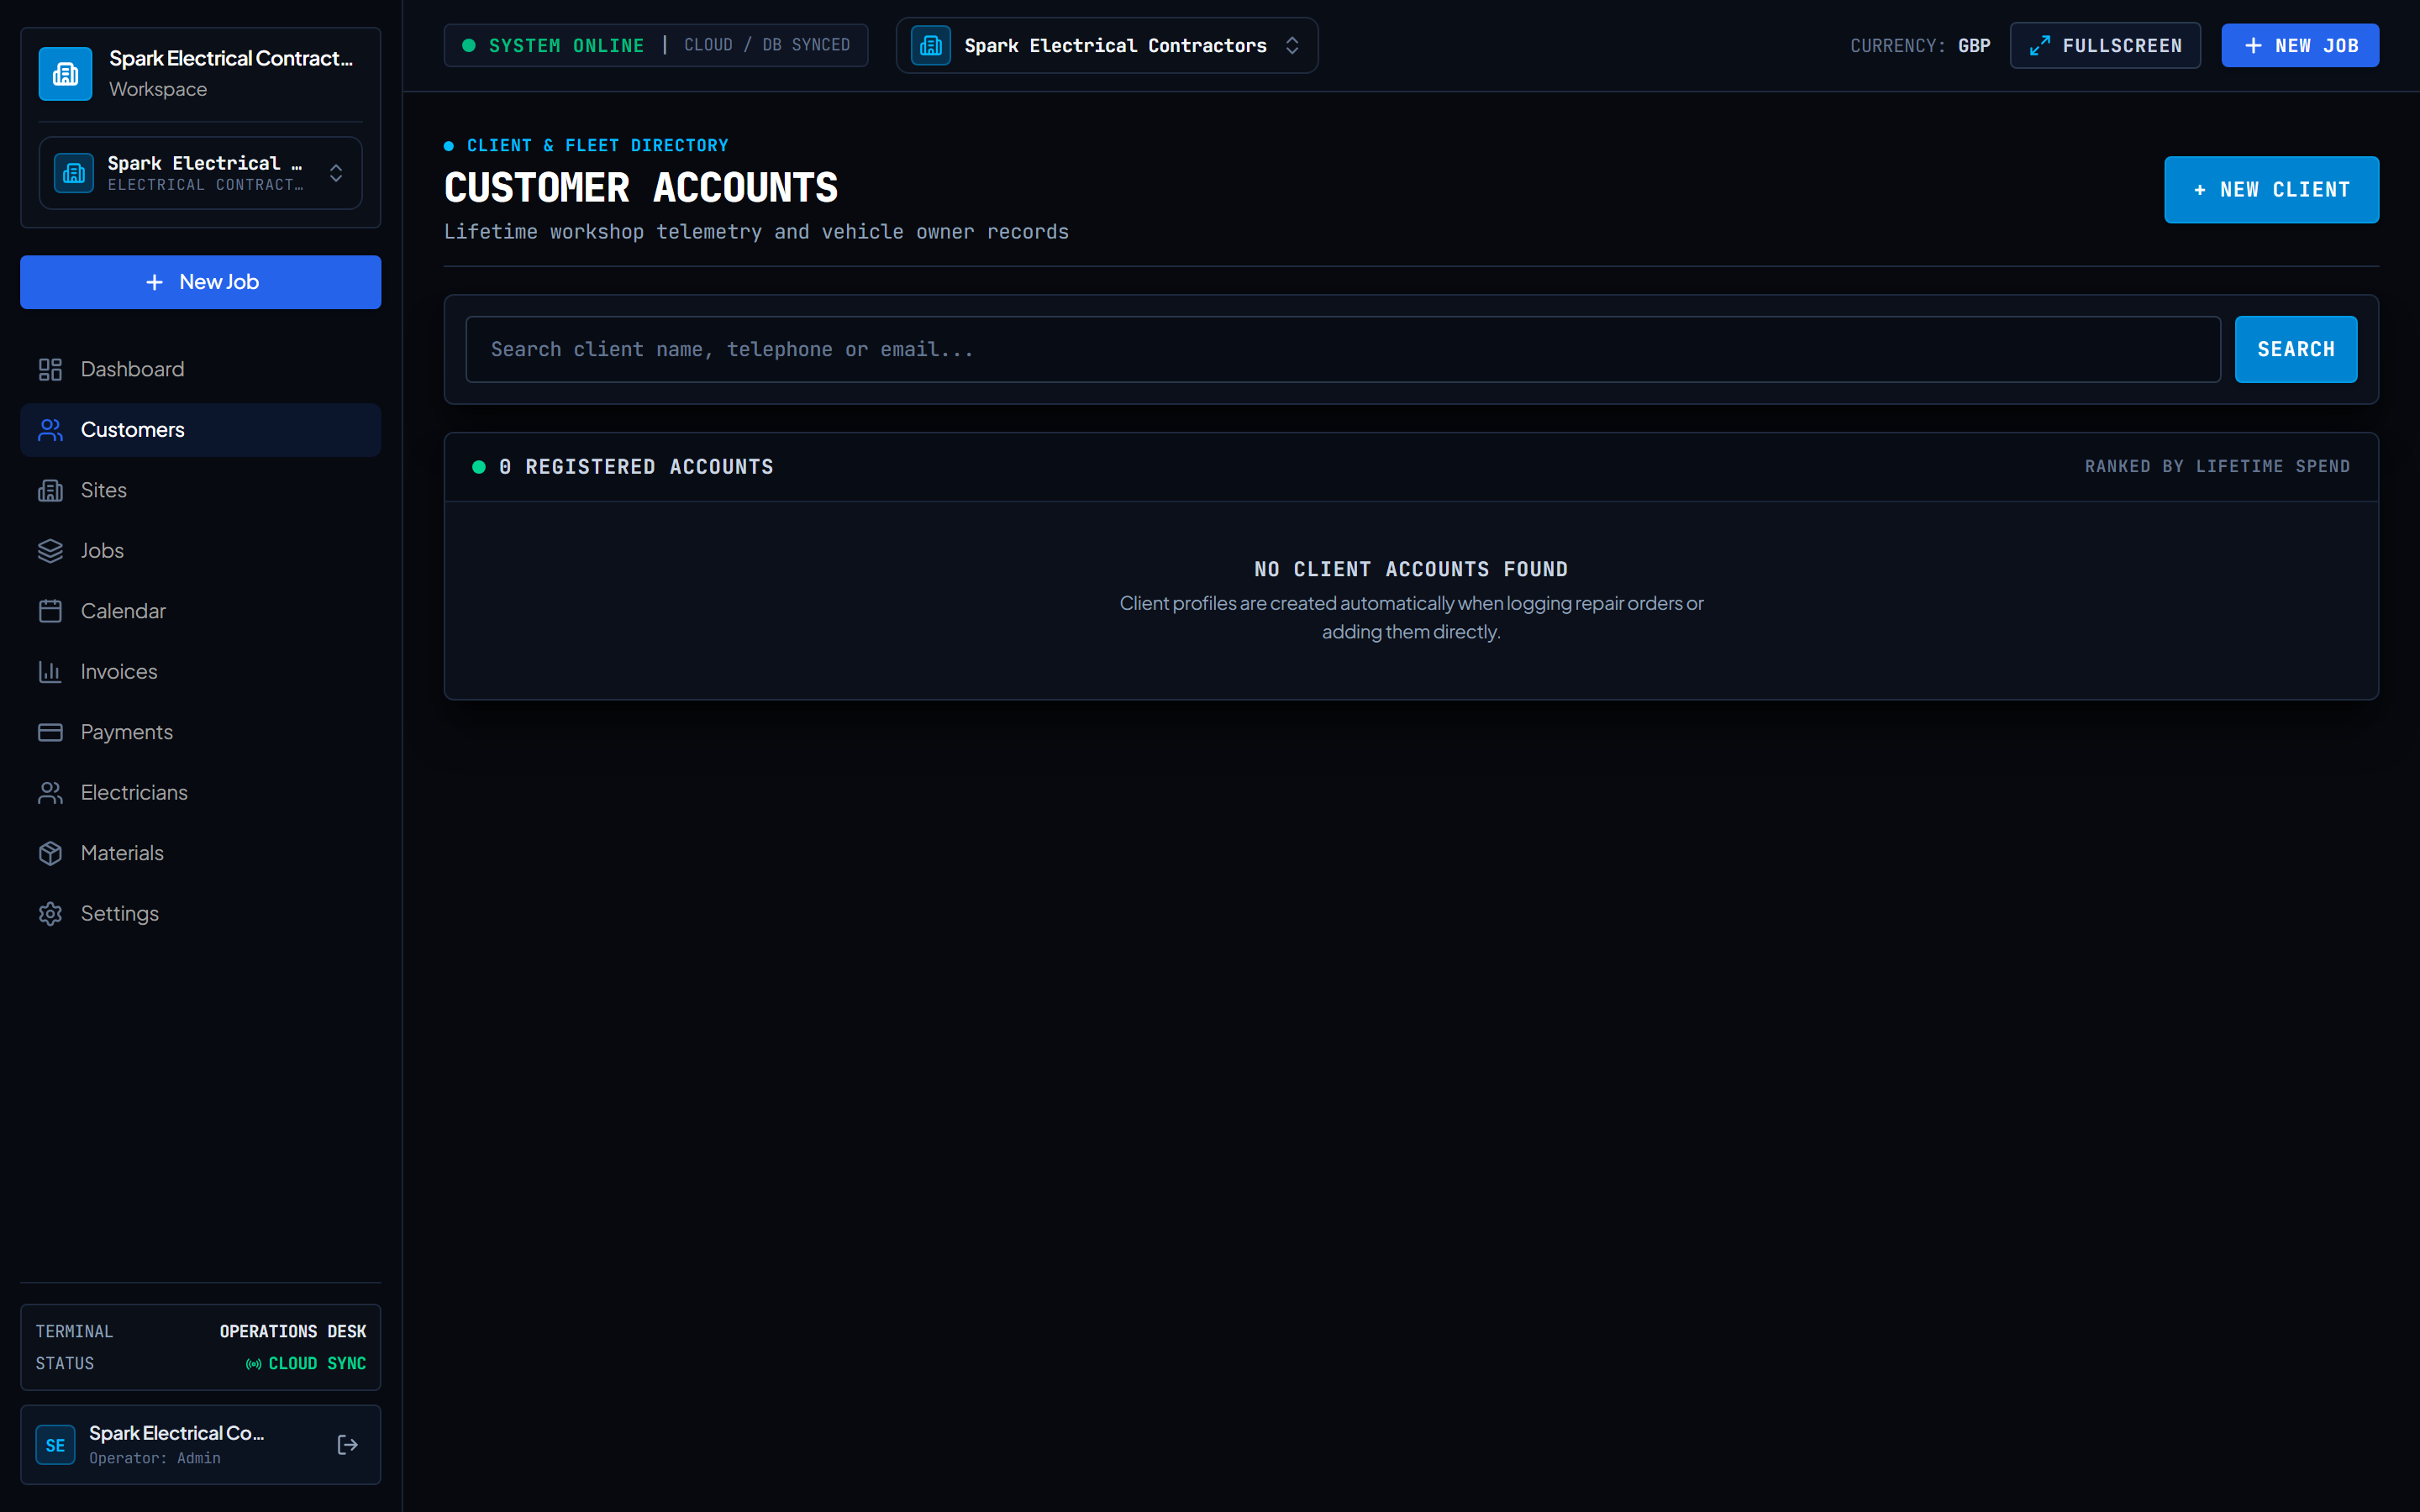2420x1512 pixels.
Task: Click chevrons beside Spark Electrical Contractors in top bar
Action: click(1292, 45)
